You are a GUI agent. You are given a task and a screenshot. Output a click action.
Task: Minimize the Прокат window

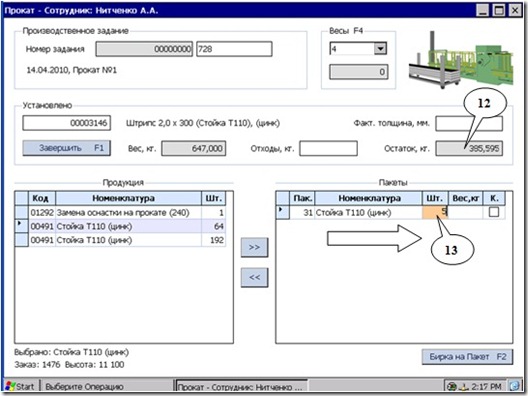pyautogui.click(x=483, y=10)
